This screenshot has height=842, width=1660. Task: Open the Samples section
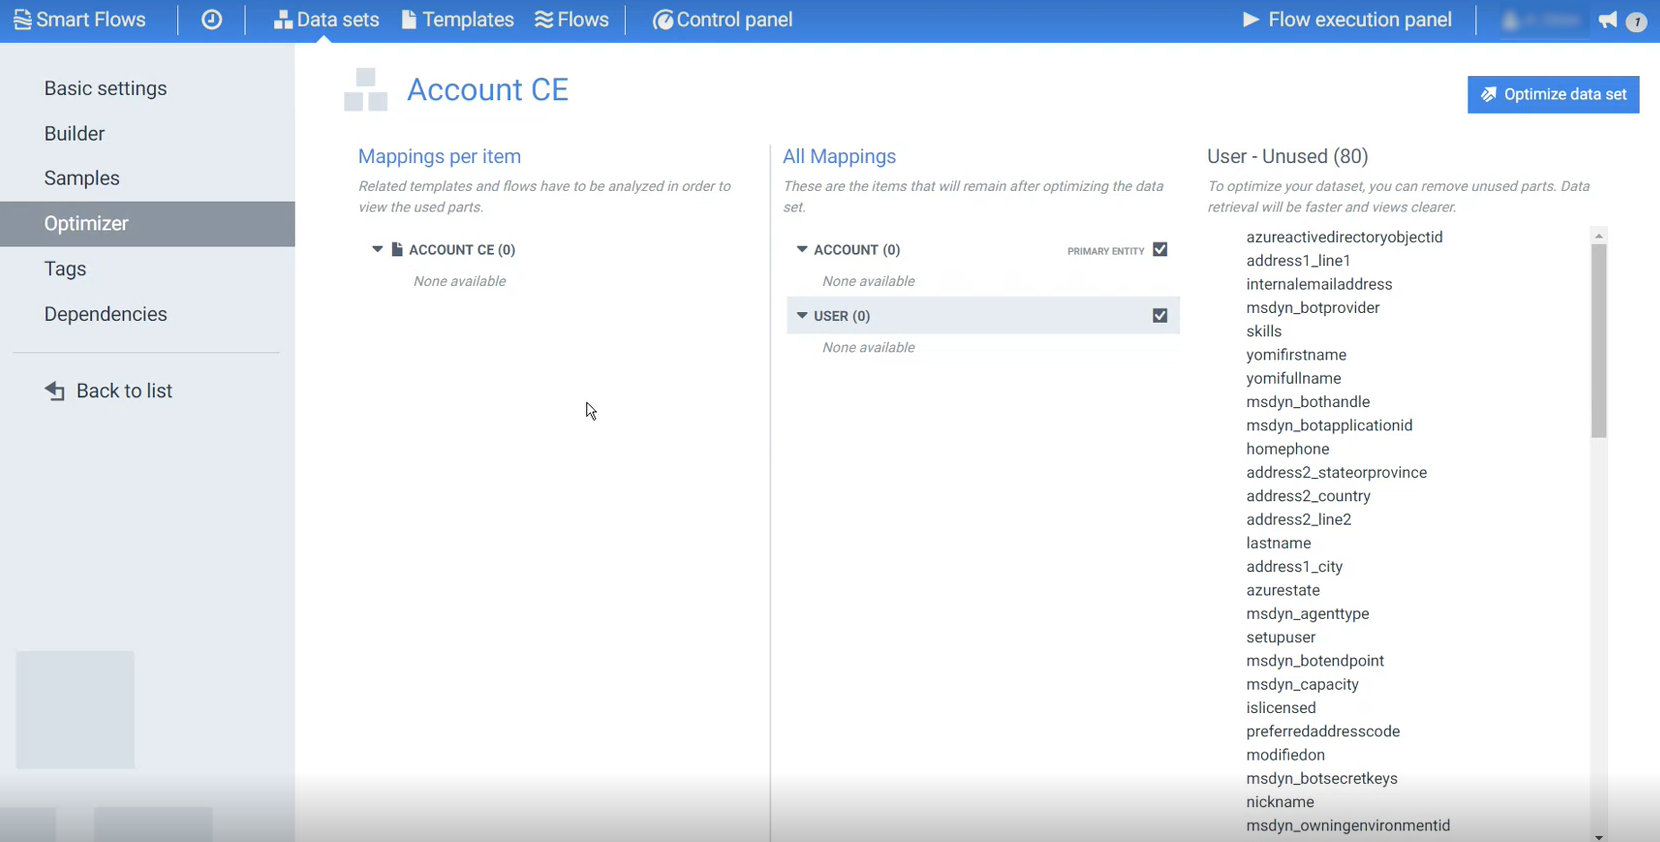(x=82, y=178)
